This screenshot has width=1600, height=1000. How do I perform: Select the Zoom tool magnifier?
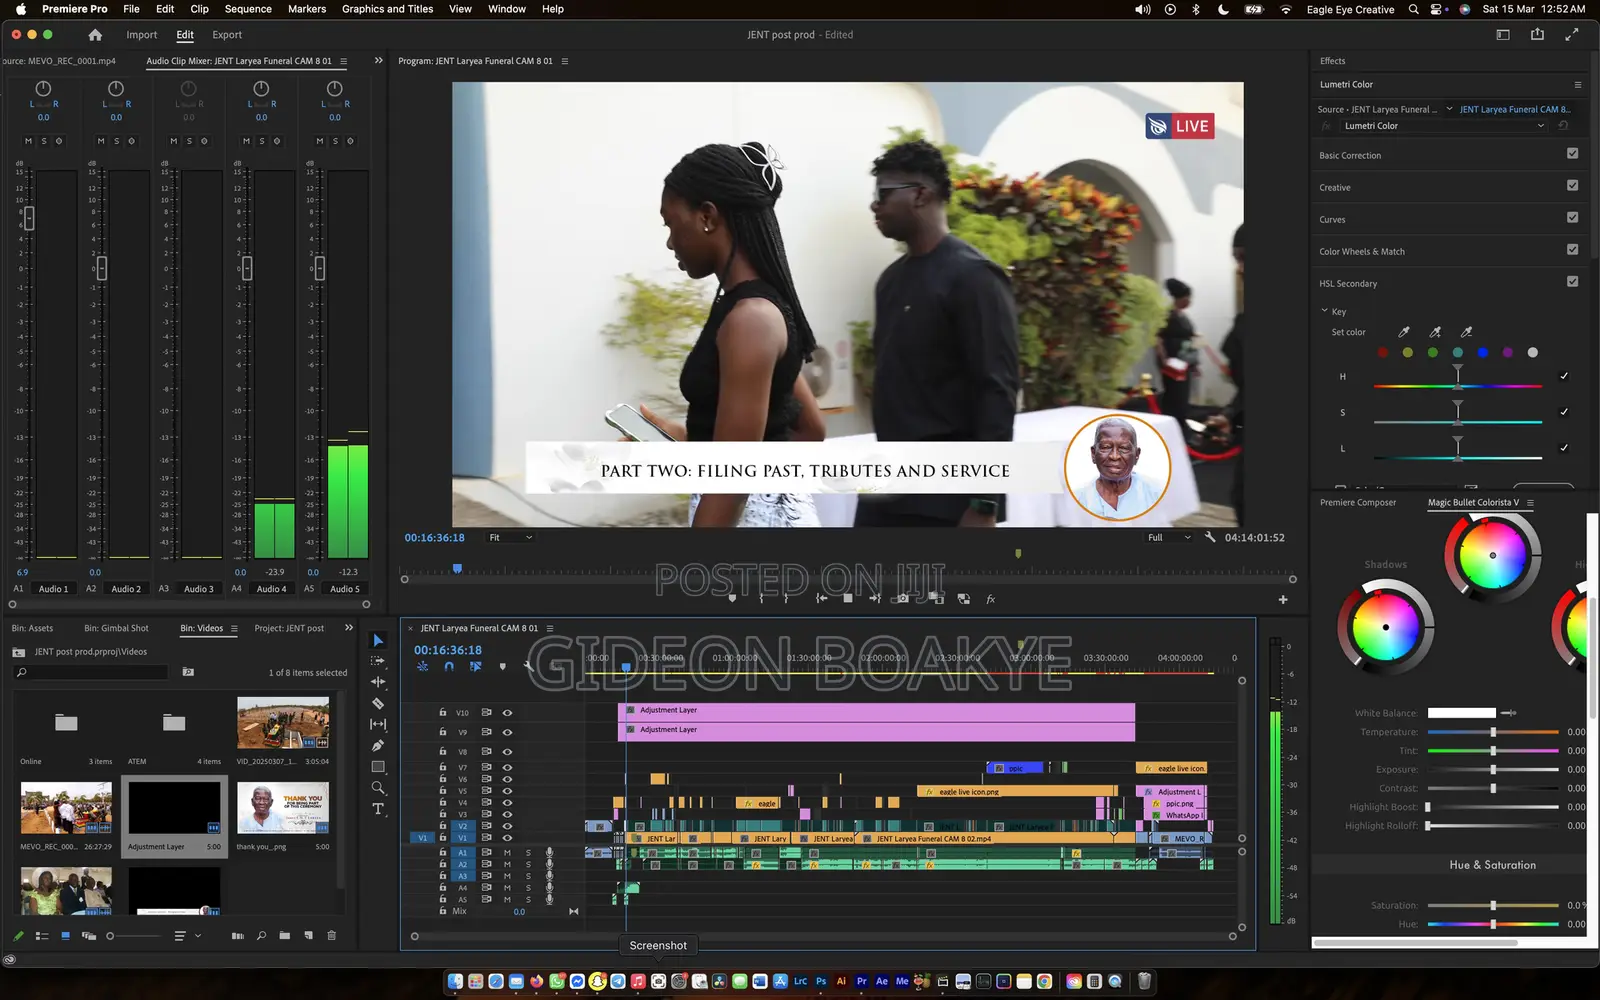tap(378, 788)
